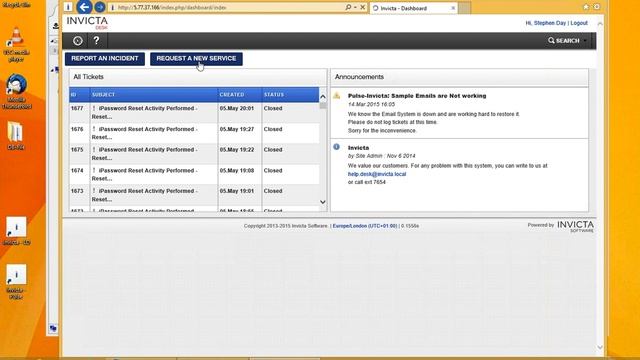Image resolution: width=640 pixels, height=360 pixels.
Task: Click the info icon beside Invicta announcement
Action: point(336,147)
